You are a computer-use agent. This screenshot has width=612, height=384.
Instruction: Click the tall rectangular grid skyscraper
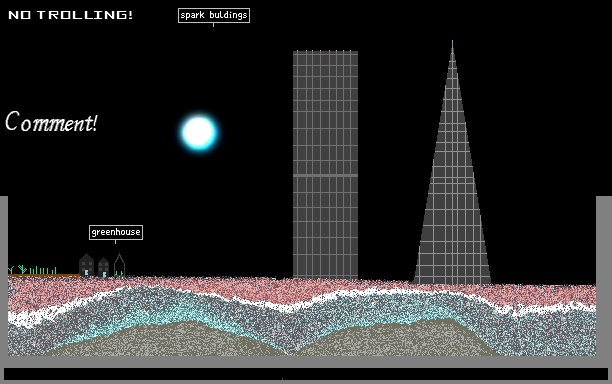[326, 165]
